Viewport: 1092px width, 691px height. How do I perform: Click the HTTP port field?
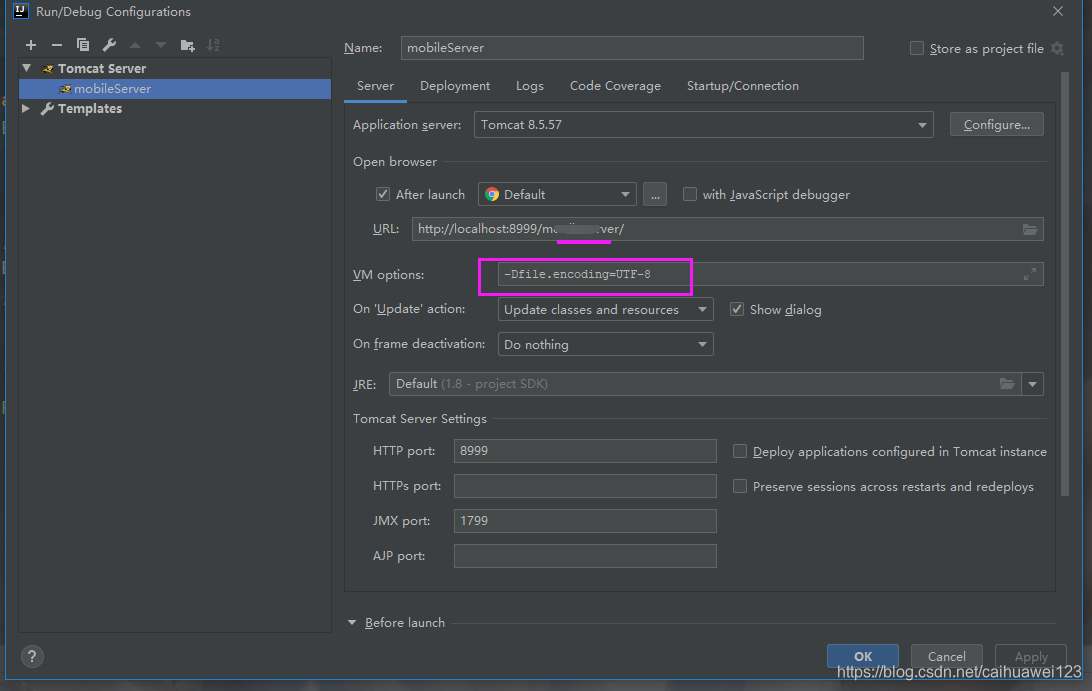(585, 451)
